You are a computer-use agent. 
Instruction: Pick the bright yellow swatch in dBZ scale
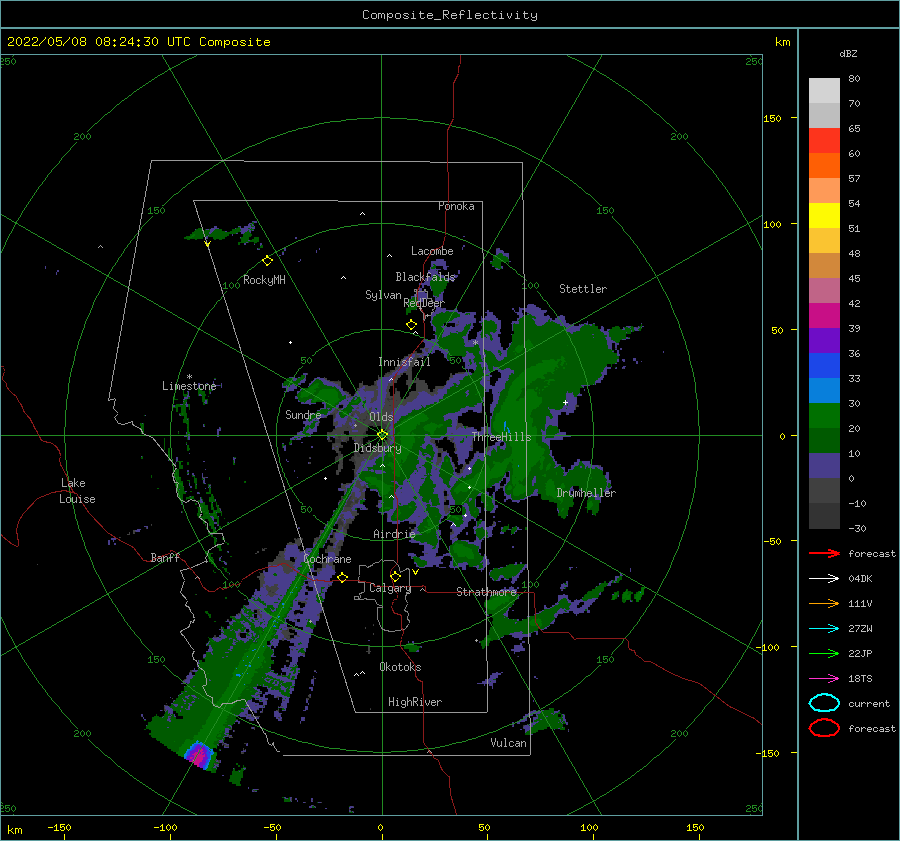pos(824,216)
